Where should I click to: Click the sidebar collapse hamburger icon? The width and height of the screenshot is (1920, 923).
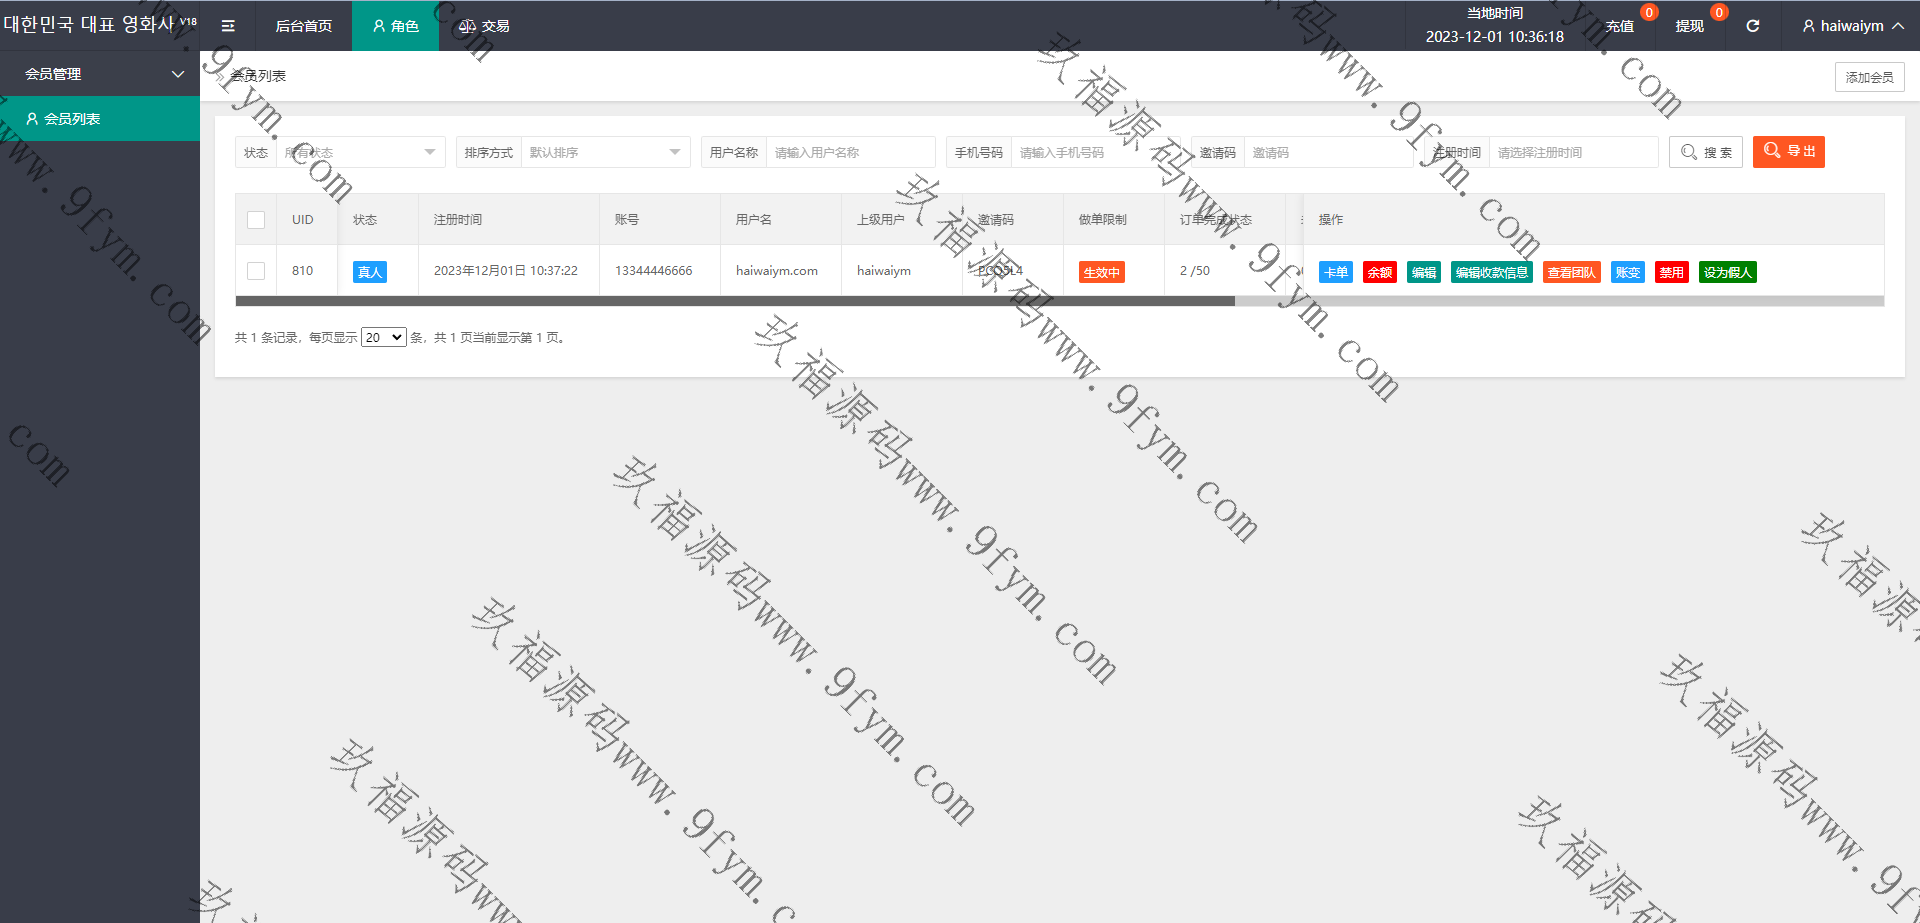(228, 26)
